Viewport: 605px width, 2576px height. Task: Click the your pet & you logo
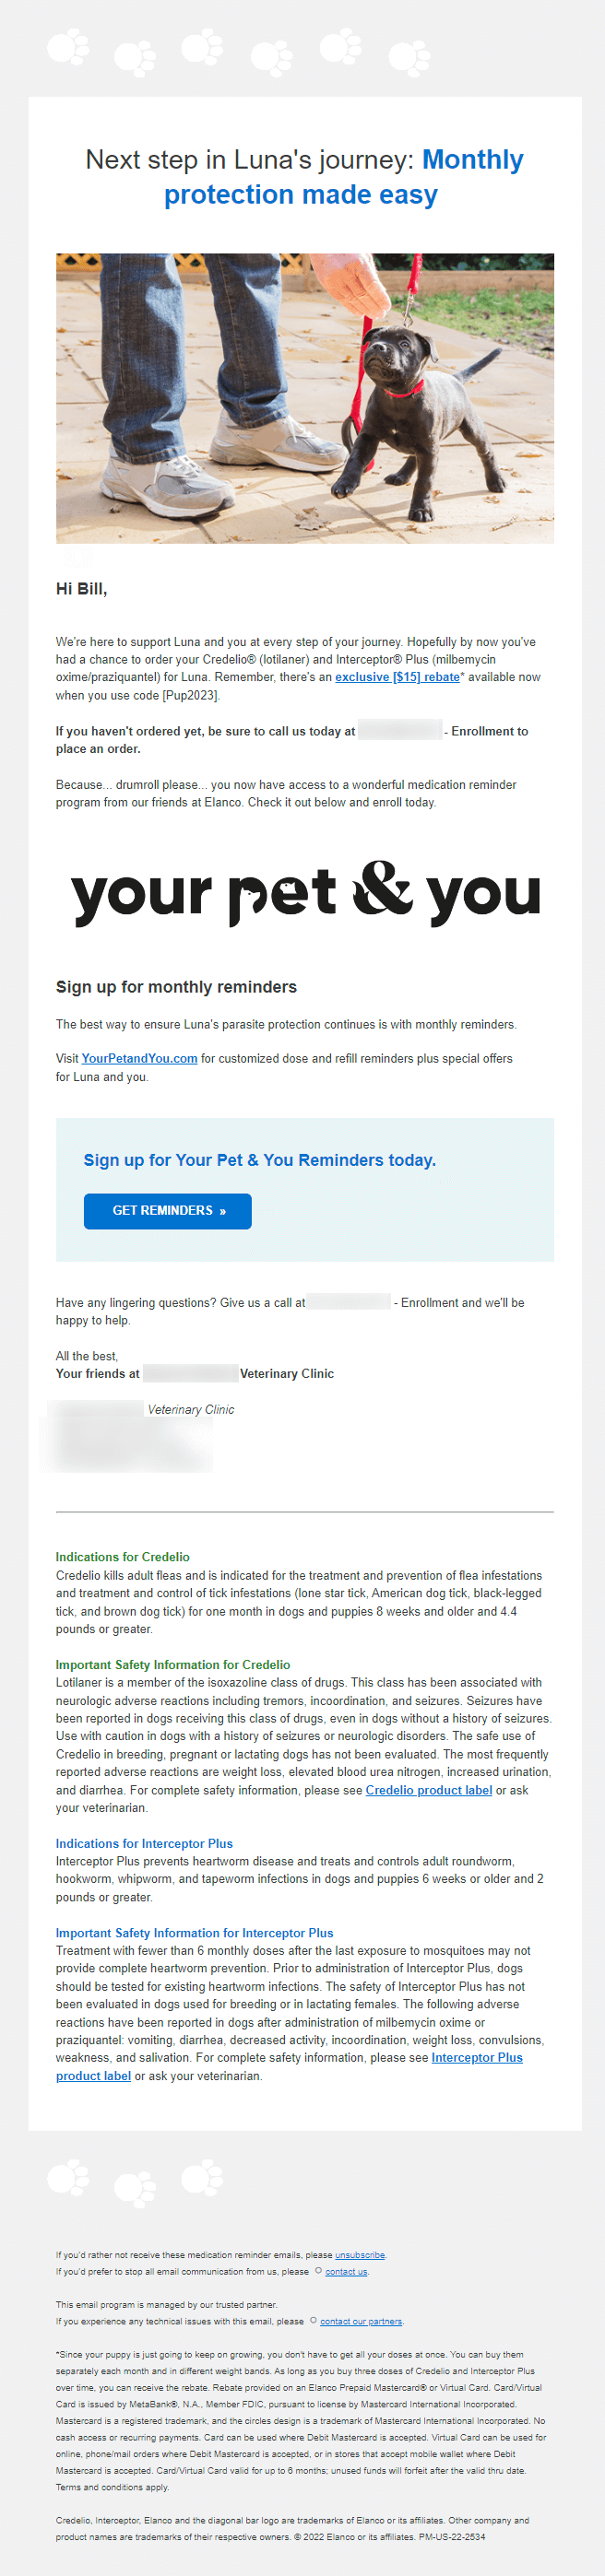click(305, 893)
